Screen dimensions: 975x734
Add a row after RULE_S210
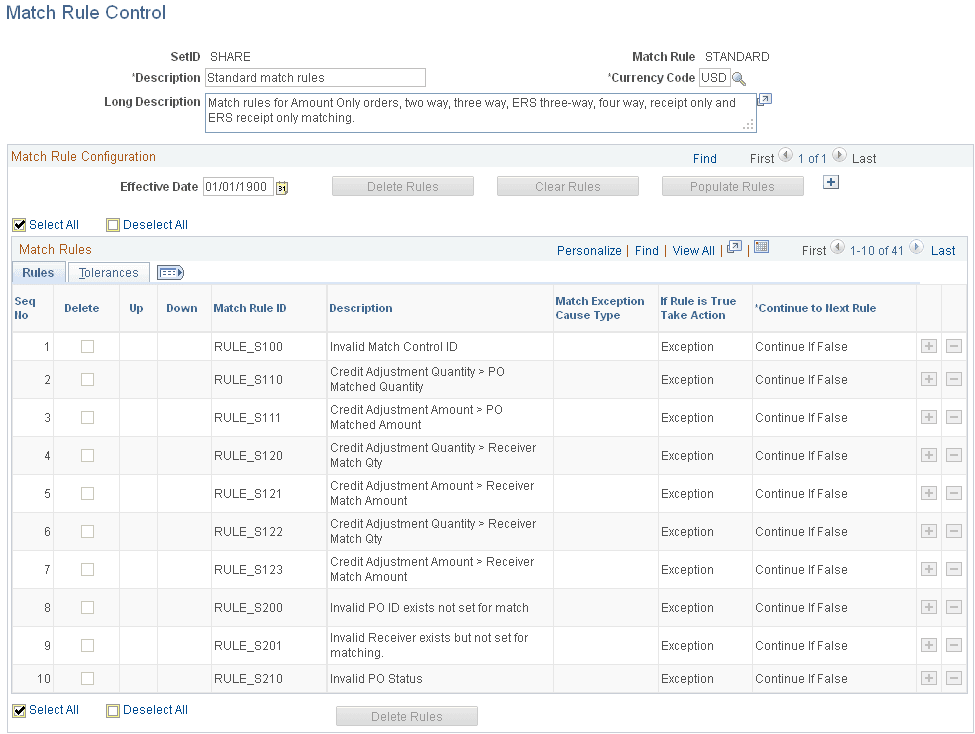[x=928, y=678]
